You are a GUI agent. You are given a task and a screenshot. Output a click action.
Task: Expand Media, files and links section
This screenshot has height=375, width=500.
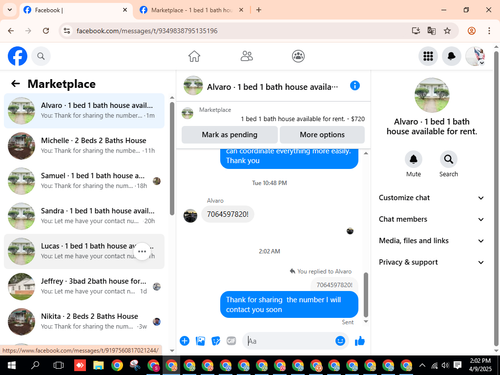pyautogui.click(x=431, y=241)
